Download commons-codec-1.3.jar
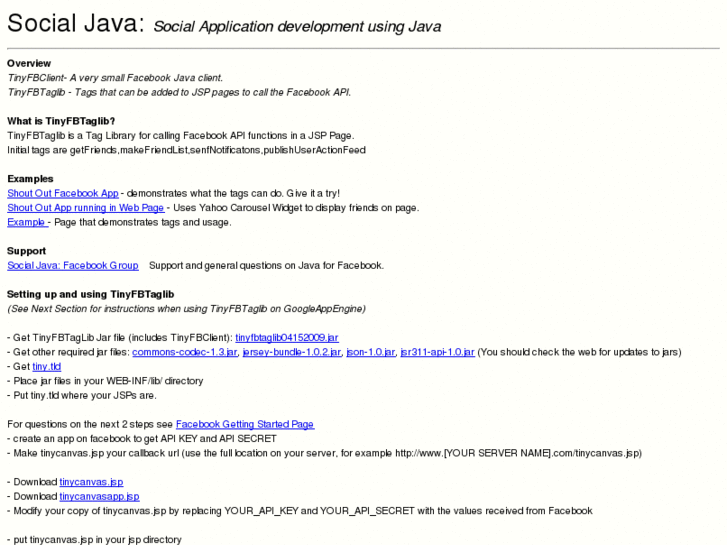The image size is (727, 545). coord(185,352)
